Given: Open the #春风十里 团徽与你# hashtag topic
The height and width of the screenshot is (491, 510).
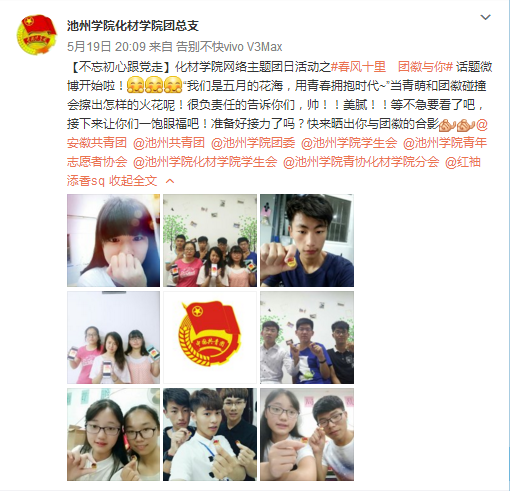Looking at the screenshot, I should [x=392, y=67].
